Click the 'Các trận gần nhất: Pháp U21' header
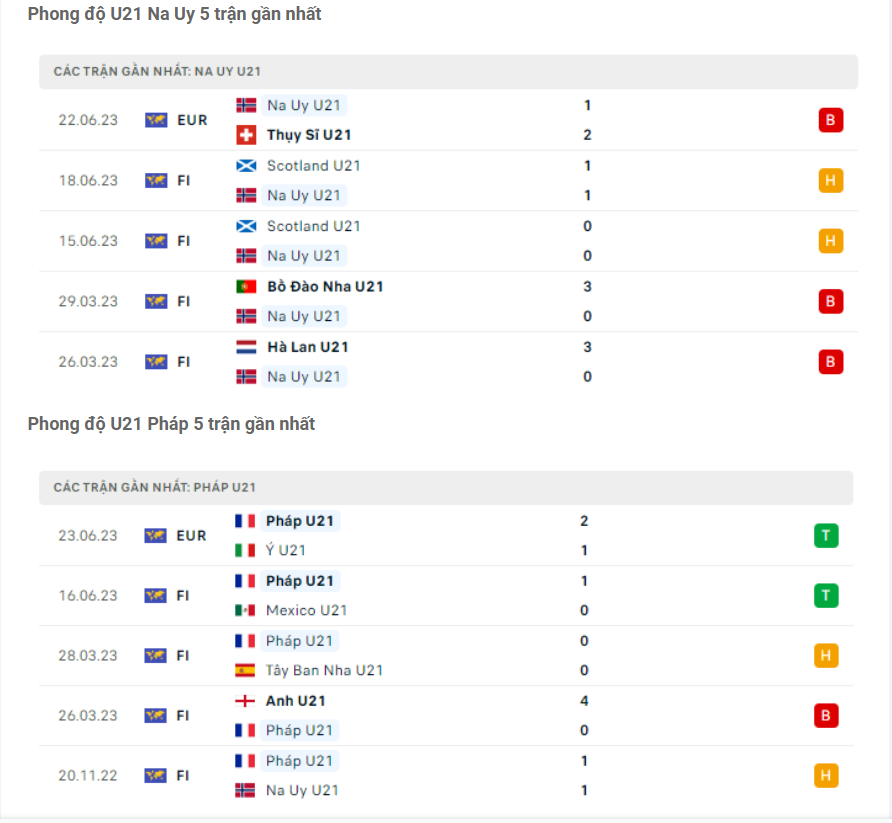The width and height of the screenshot is (892, 823). click(x=155, y=487)
